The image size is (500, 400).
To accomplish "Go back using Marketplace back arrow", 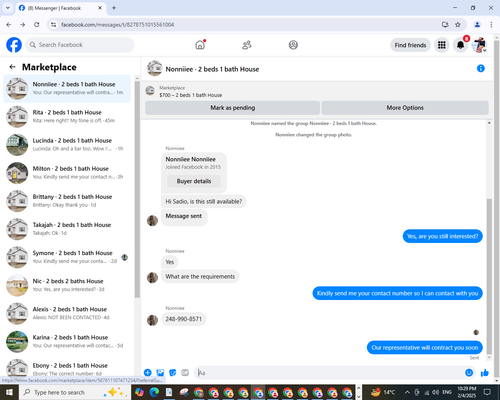I will (x=12, y=67).
